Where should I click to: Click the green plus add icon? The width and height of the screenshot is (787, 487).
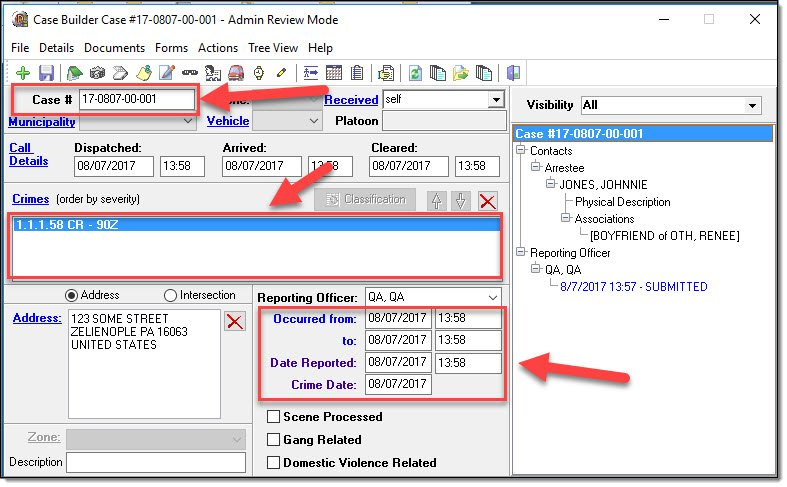pyautogui.click(x=22, y=73)
